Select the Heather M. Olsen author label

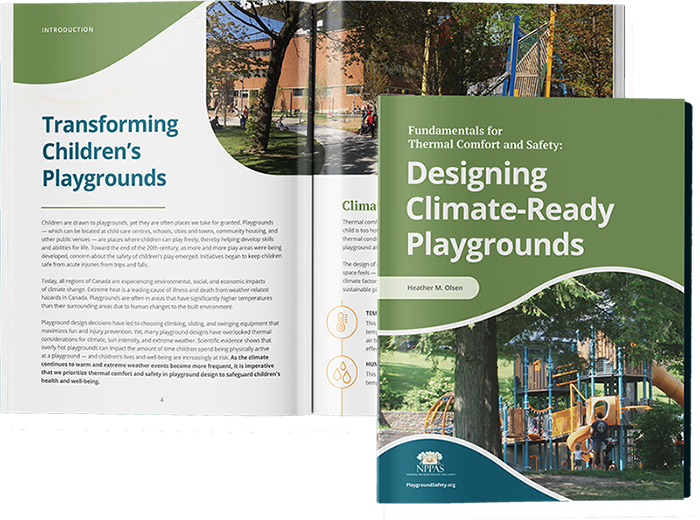coord(442,287)
